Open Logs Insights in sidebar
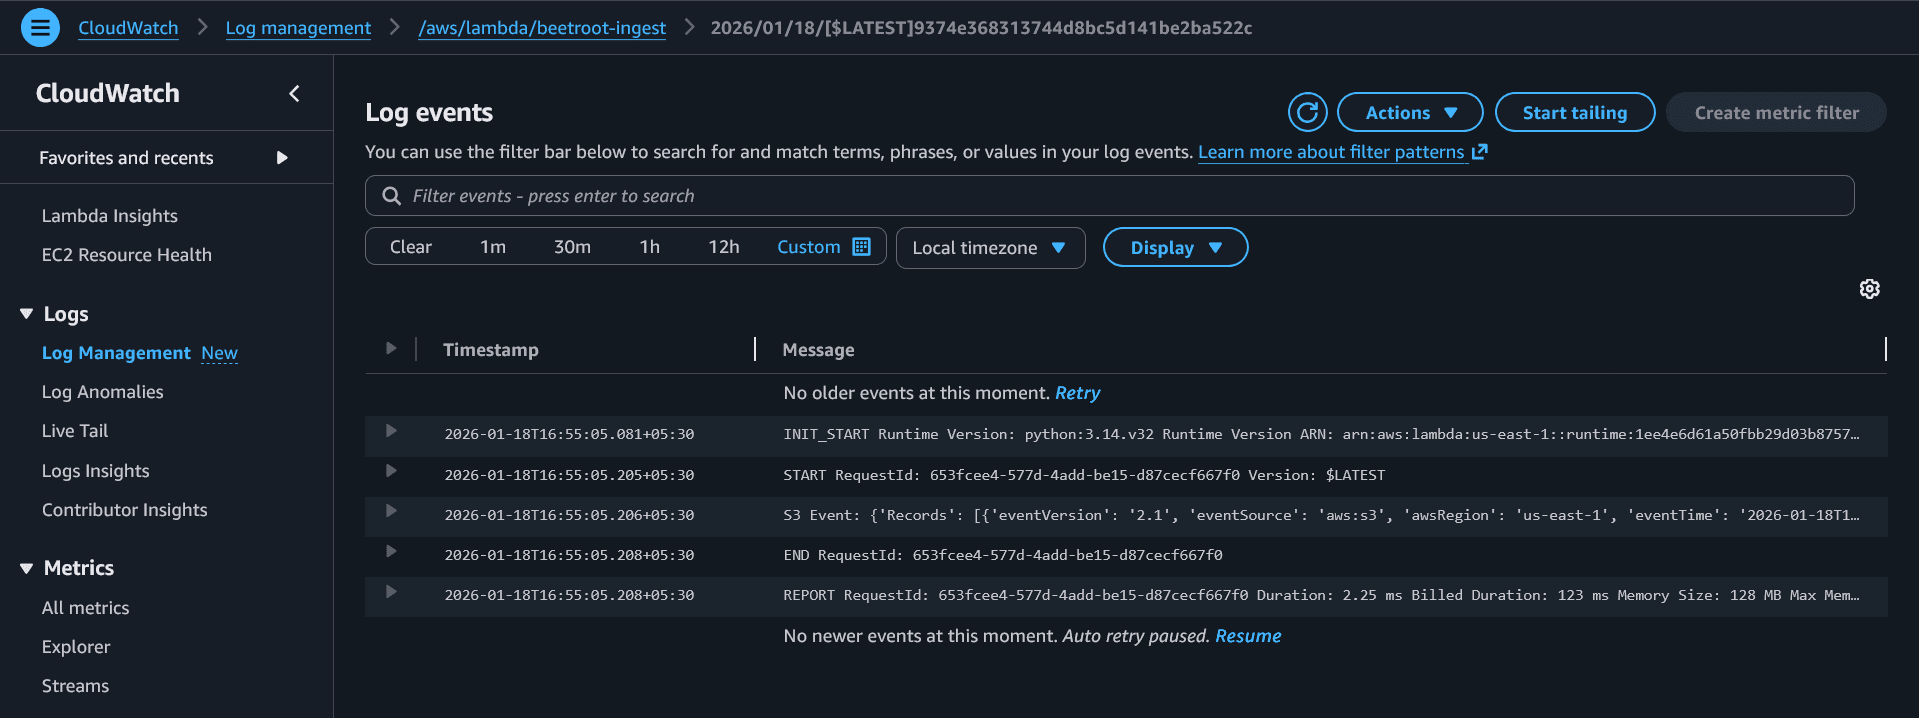1920x718 pixels. [x=95, y=471]
